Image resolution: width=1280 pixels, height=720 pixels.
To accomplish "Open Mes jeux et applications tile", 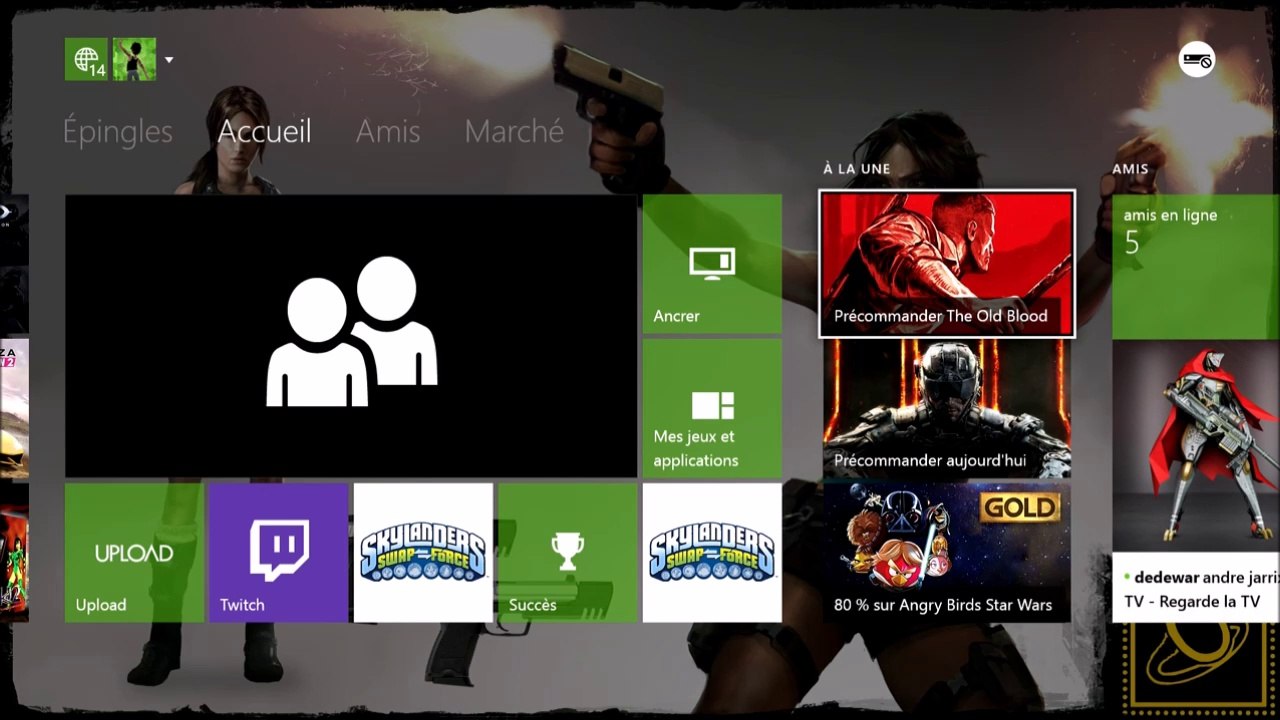I will click(712, 408).
